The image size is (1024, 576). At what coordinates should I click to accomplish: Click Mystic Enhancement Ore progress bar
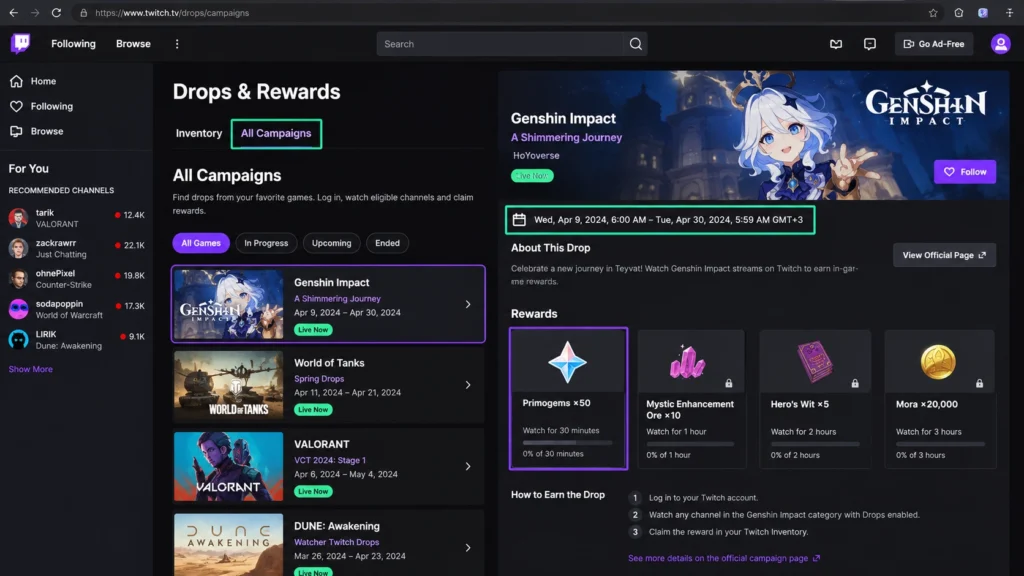[x=690, y=444]
